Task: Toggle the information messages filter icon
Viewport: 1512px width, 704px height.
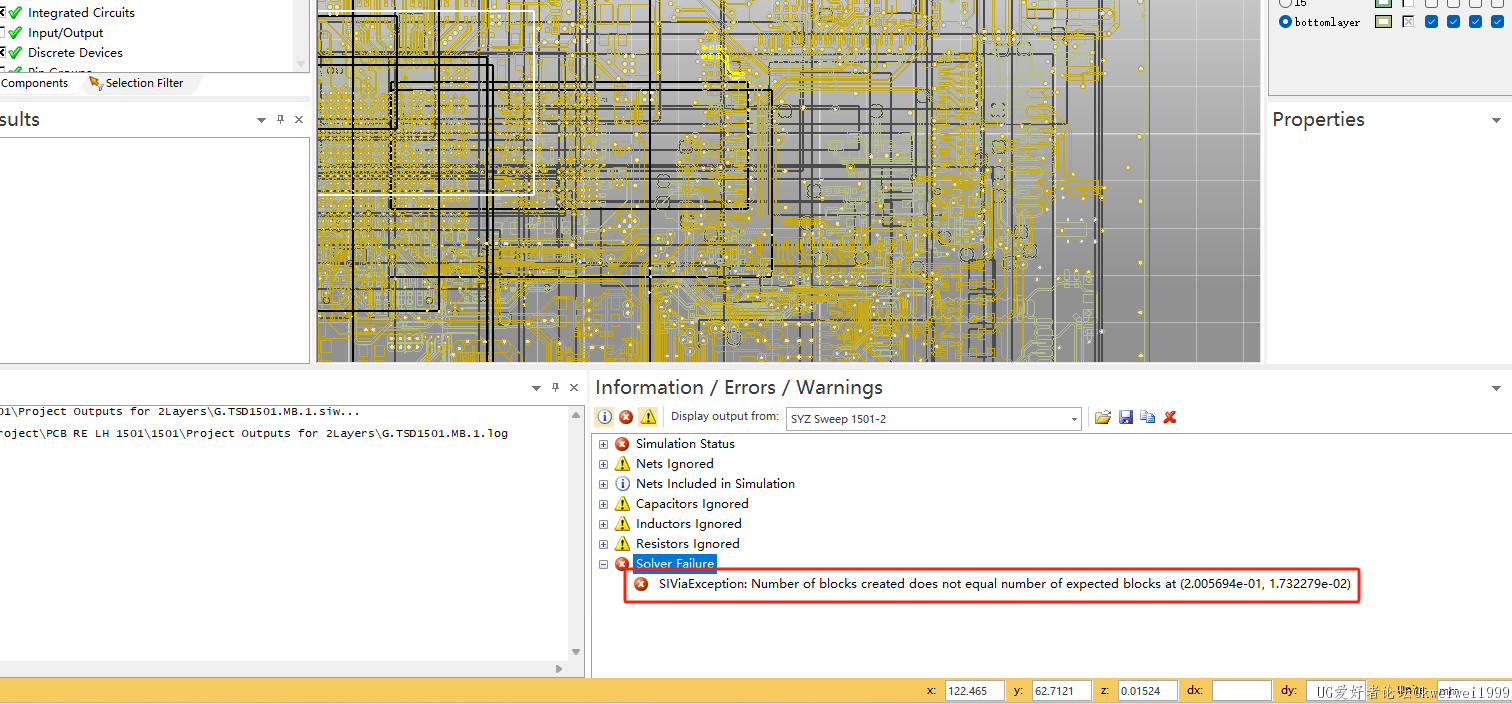Action: [x=605, y=417]
